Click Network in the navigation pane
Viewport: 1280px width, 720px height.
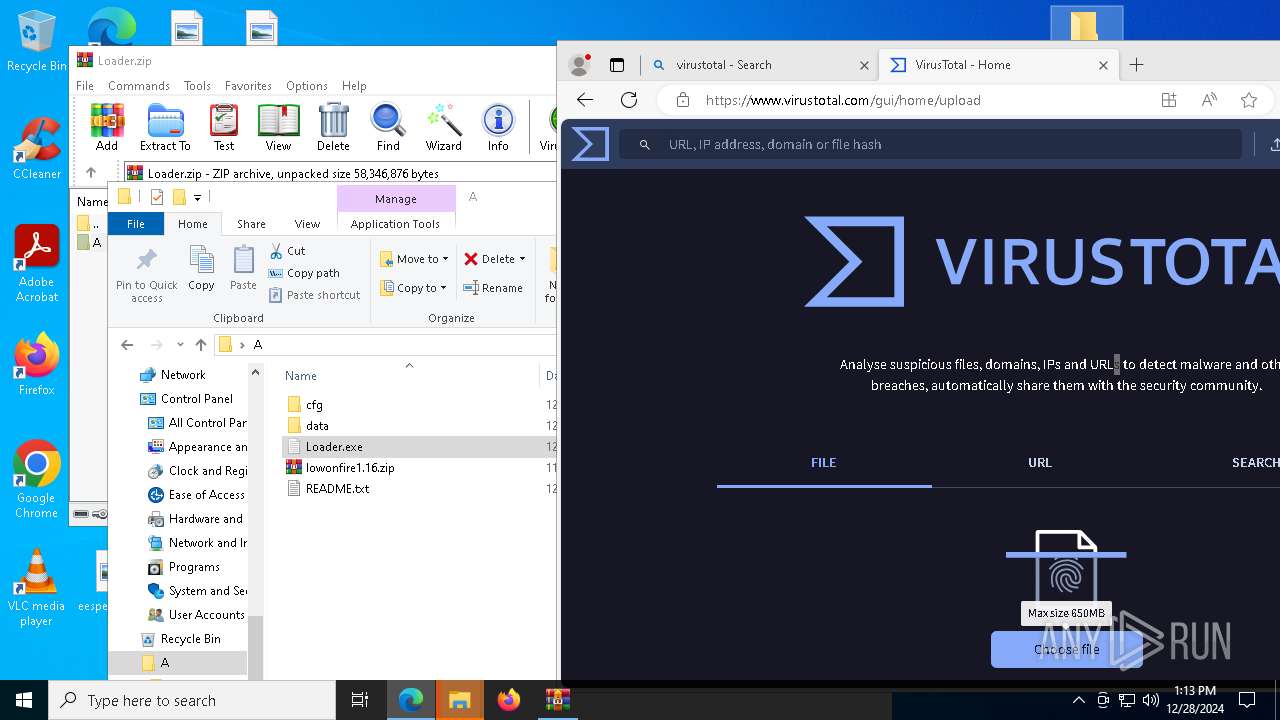183,375
